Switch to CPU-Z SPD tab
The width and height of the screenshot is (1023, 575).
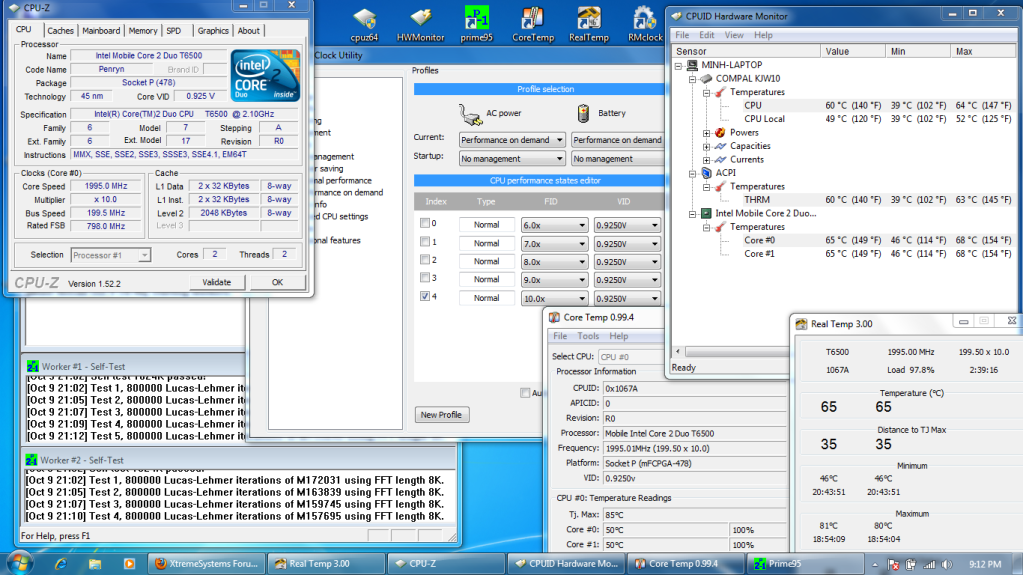[x=174, y=31]
